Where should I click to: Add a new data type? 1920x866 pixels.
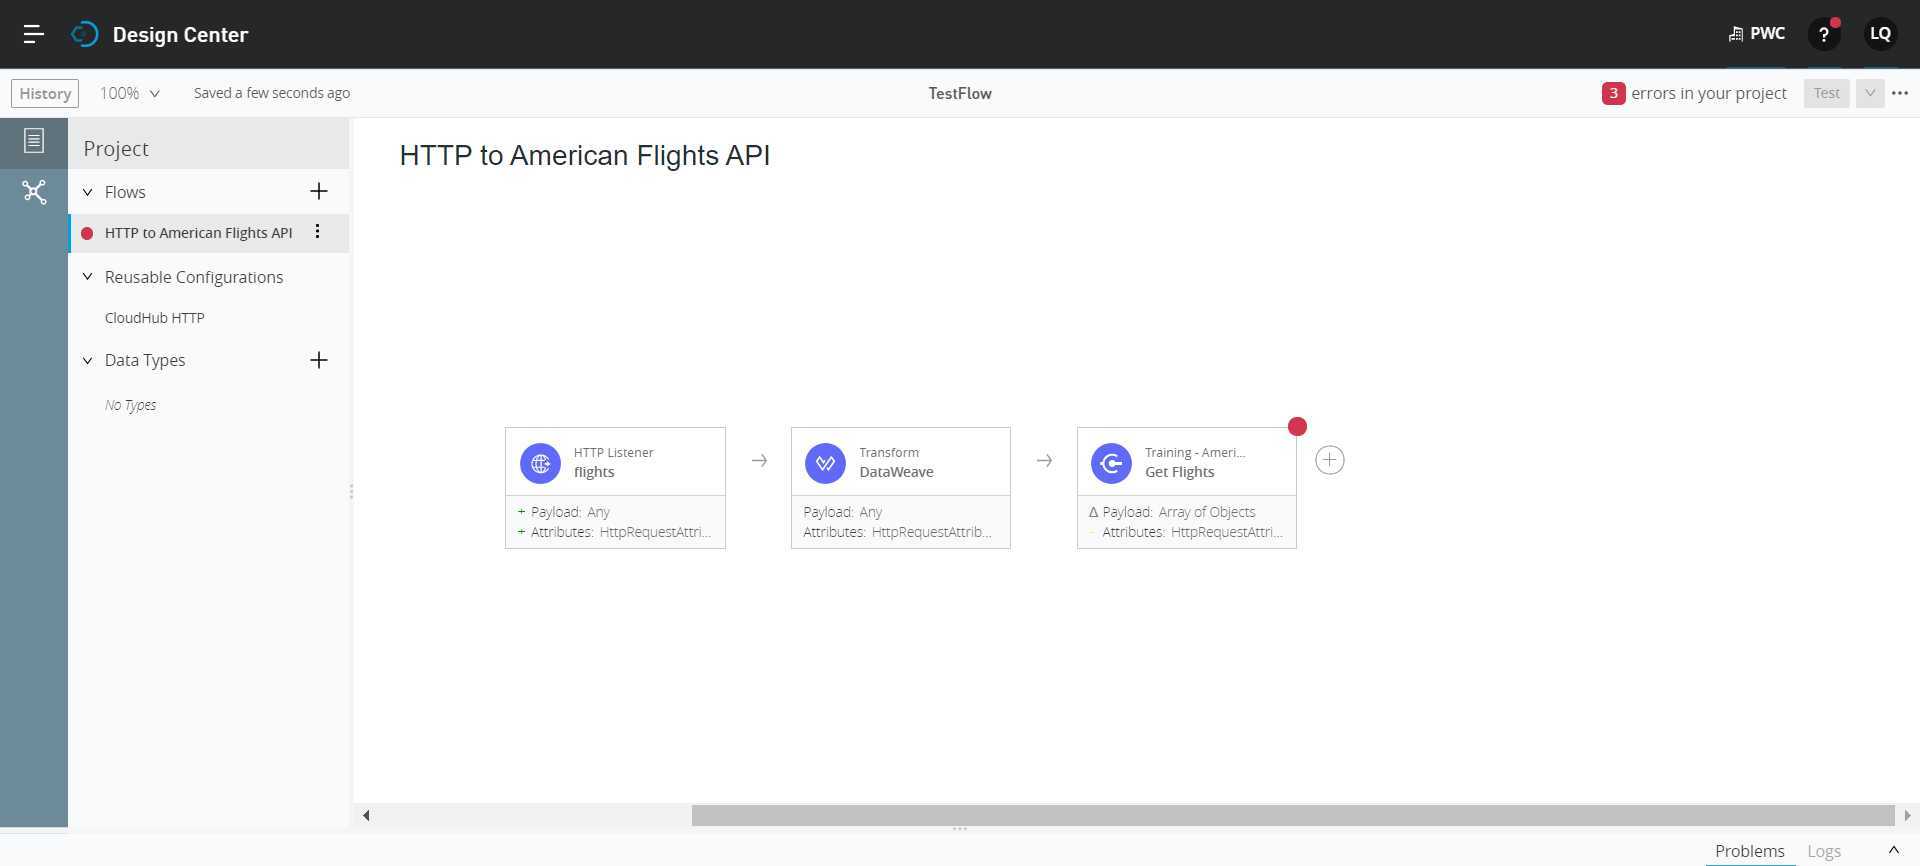[x=319, y=360]
